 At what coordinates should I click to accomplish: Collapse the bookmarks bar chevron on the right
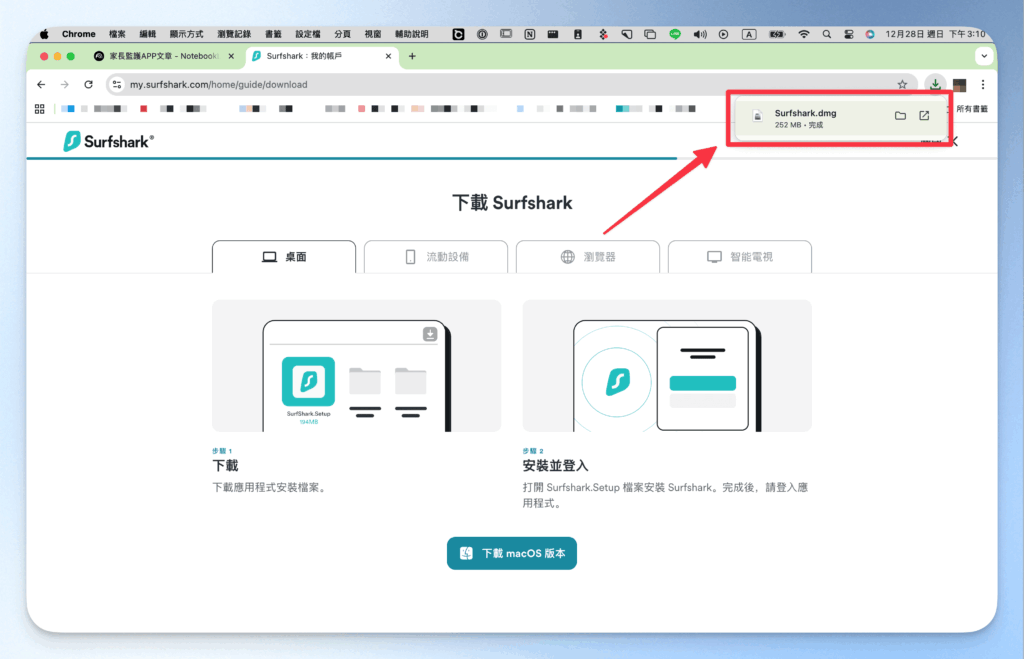947,109
